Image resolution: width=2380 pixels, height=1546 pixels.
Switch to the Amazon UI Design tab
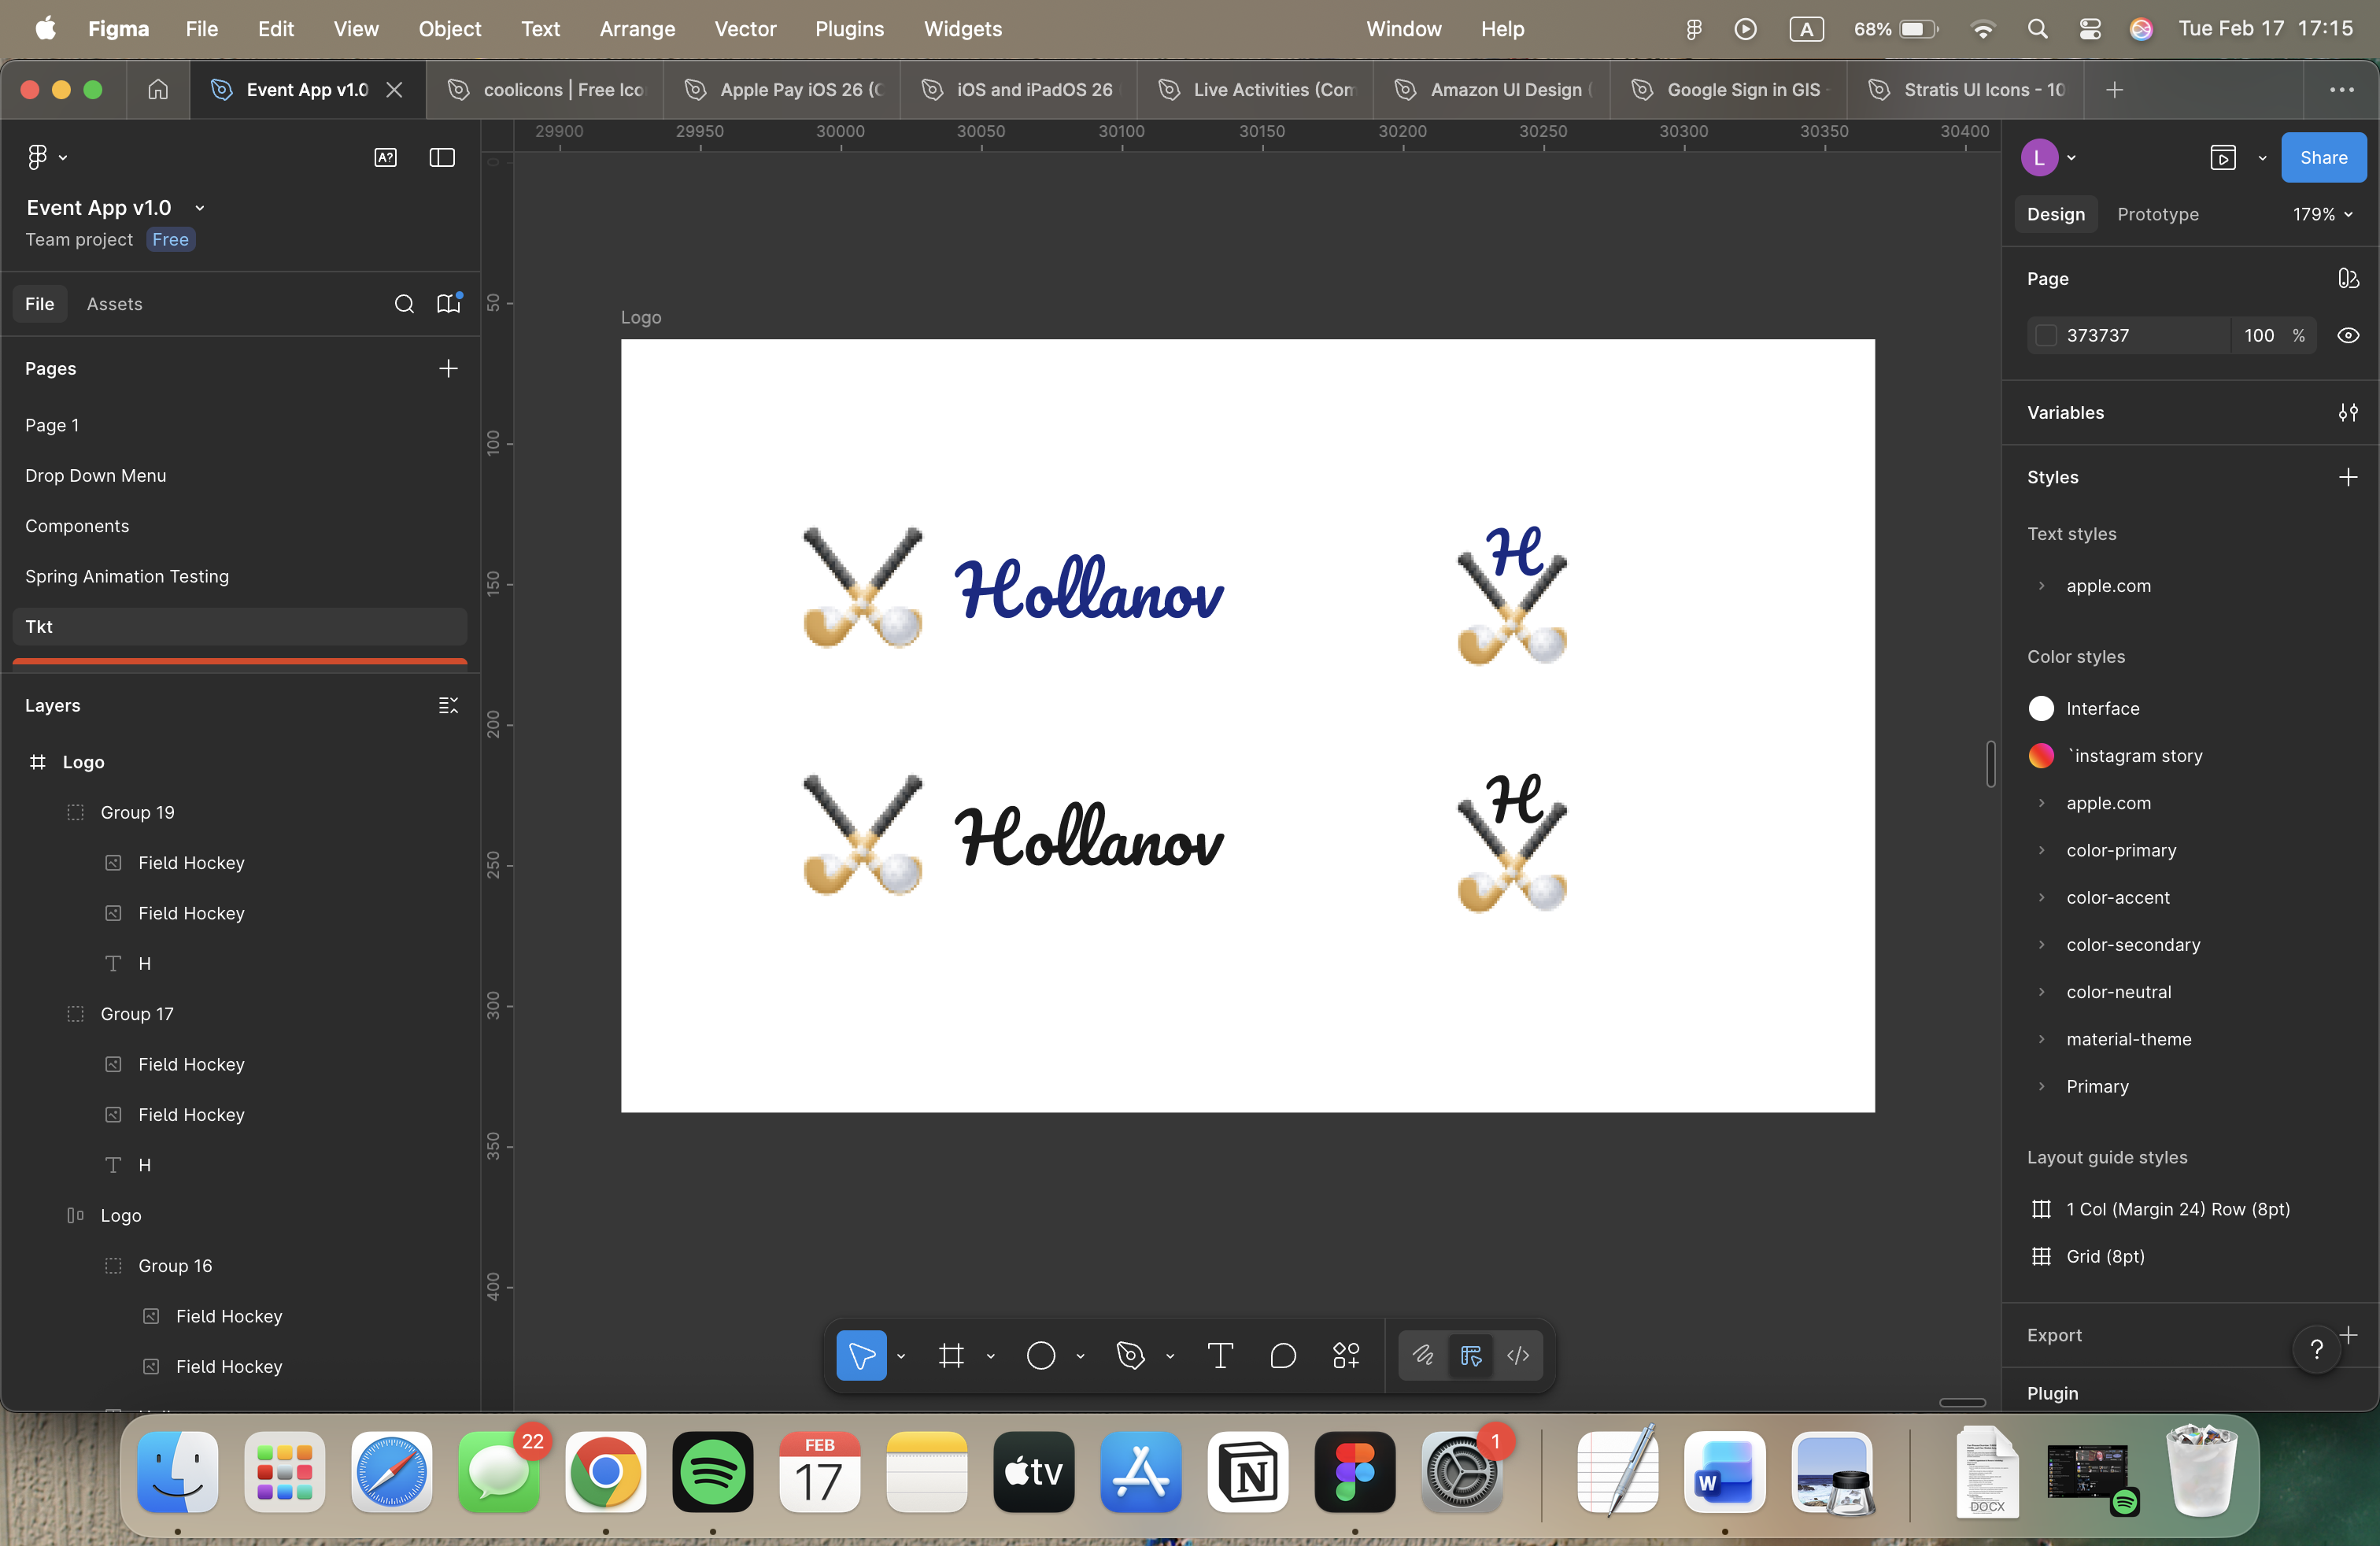click(1493, 90)
